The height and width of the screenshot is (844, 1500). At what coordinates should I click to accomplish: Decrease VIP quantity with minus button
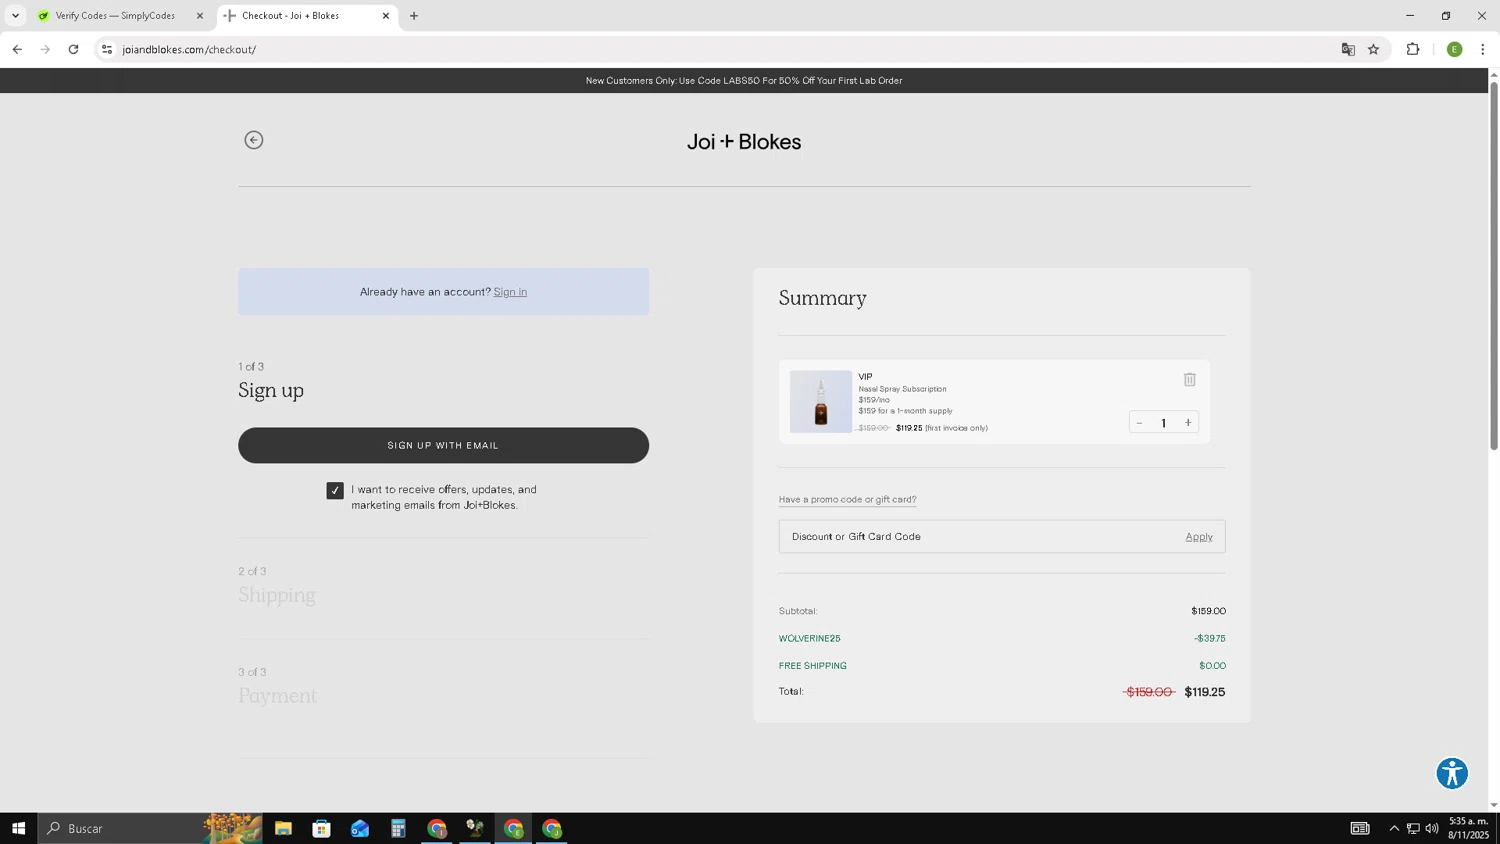(1139, 423)
